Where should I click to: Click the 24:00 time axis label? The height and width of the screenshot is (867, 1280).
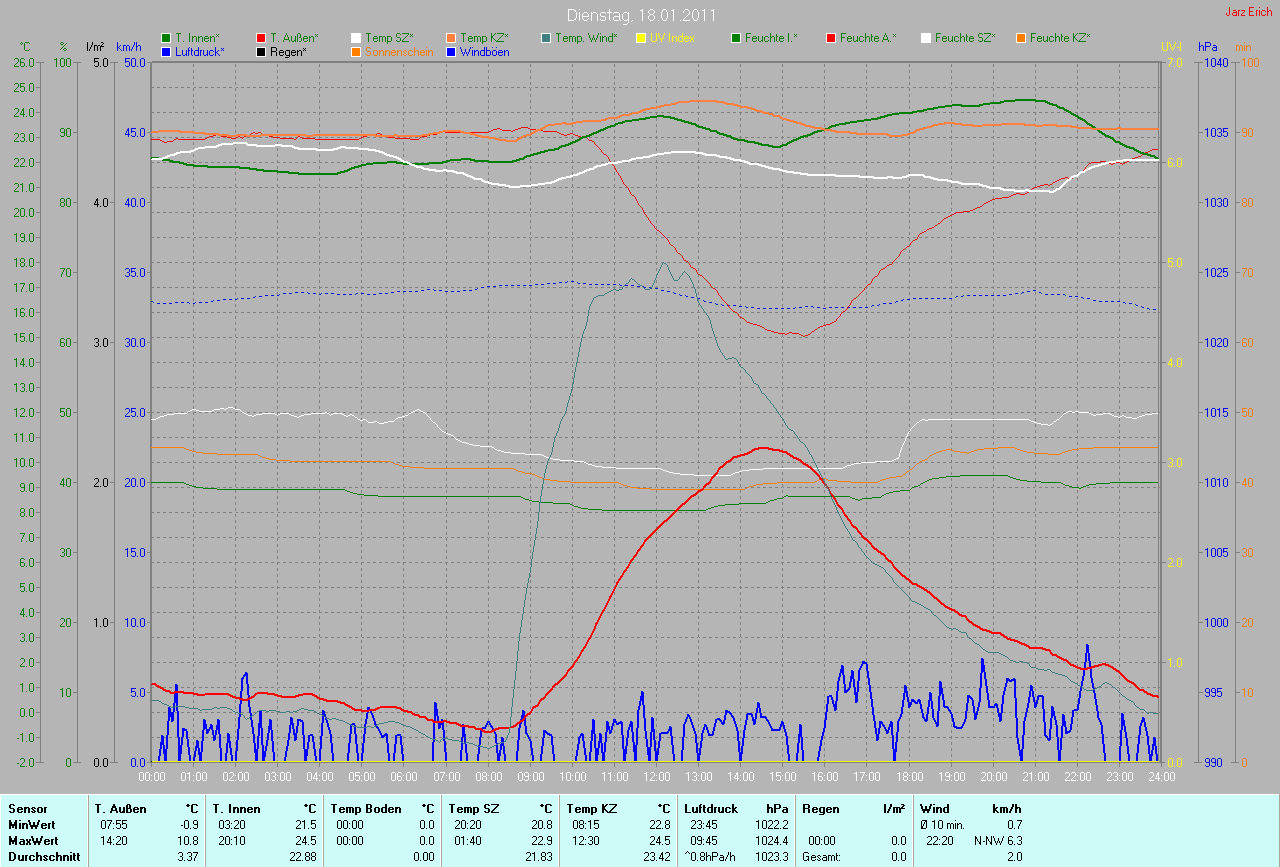[x=1160, y=776]
